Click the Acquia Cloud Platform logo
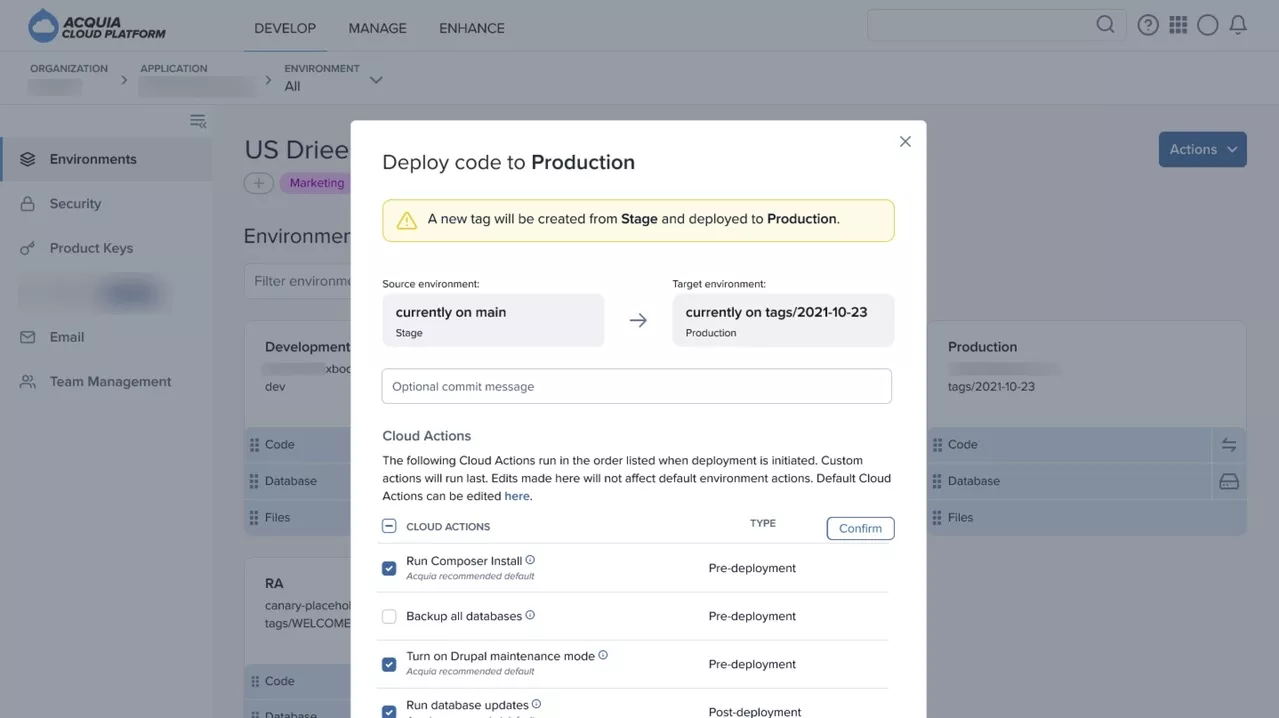This screenshot has height=718, width=1279. (98, 27)
